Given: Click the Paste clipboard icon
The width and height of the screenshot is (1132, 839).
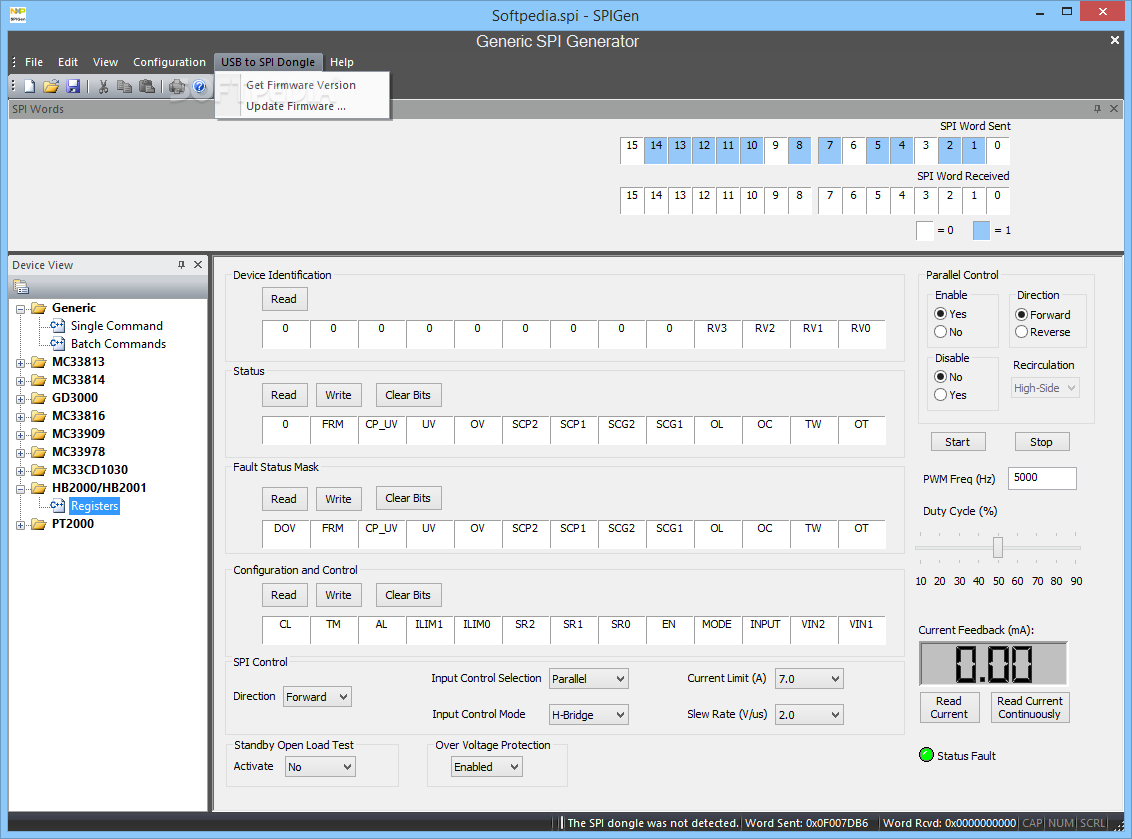Looking at the screenshot, I should click(147, 87).
